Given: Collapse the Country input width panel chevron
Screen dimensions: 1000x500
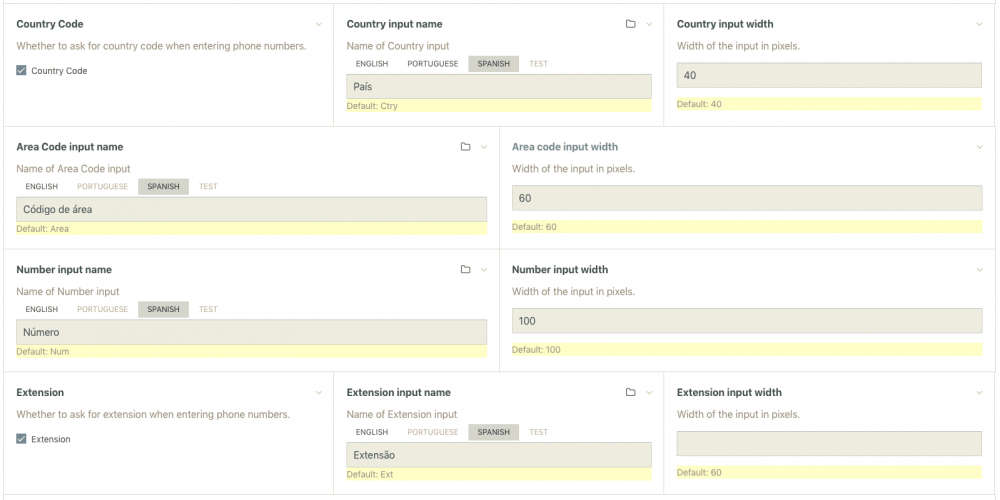Looking at the screenshot, I should 979,24.
